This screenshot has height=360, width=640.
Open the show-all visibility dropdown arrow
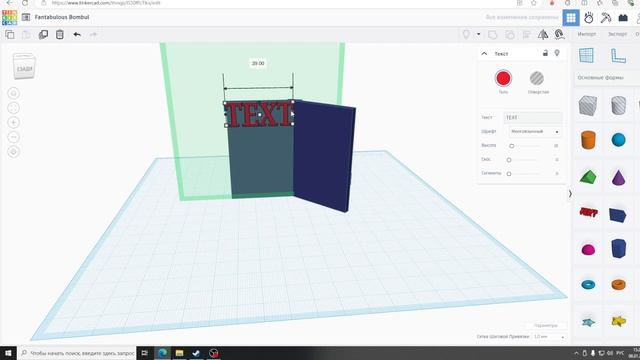pyautogui.click(x=478, y=34)
